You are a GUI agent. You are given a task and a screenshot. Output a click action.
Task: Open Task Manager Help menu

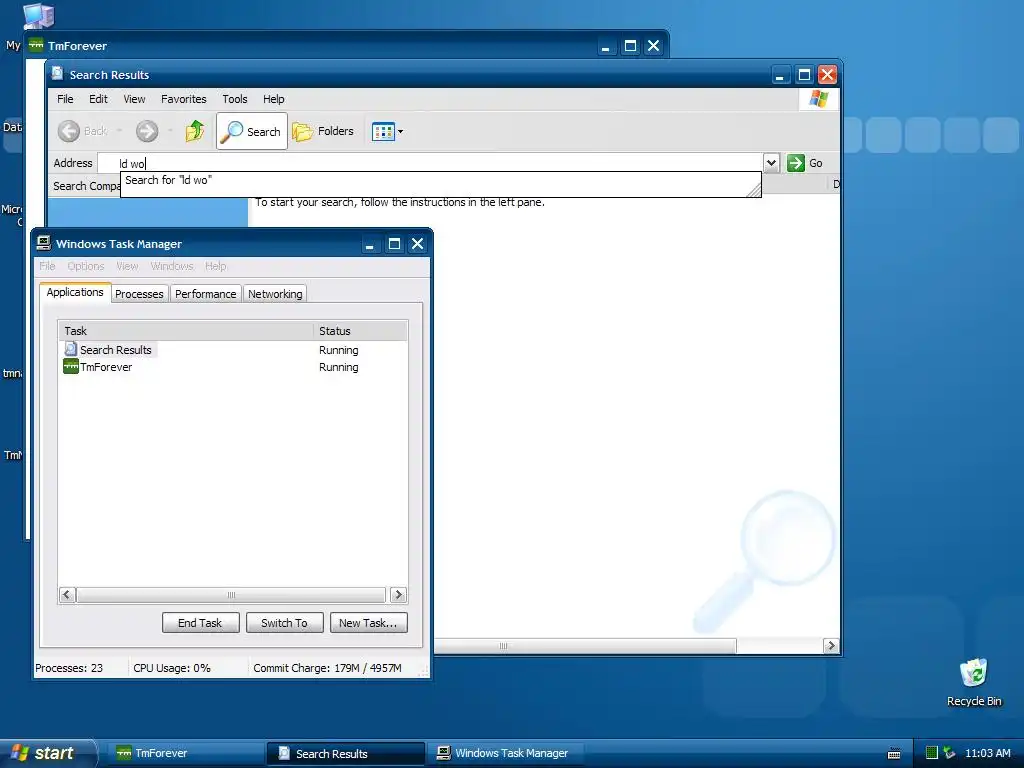[216, 266]
